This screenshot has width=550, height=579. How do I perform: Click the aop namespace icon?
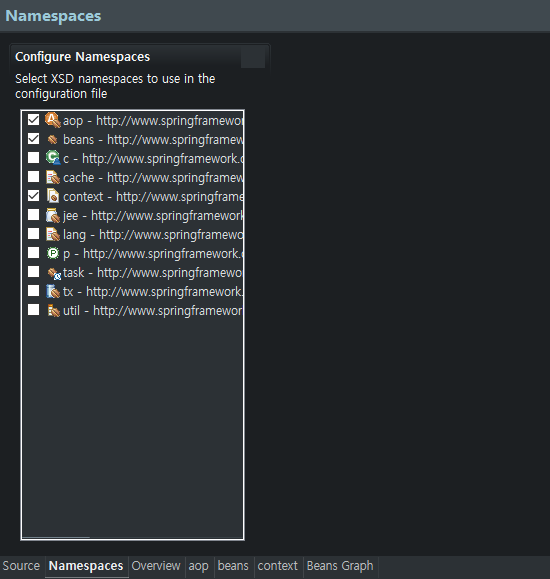53,120
